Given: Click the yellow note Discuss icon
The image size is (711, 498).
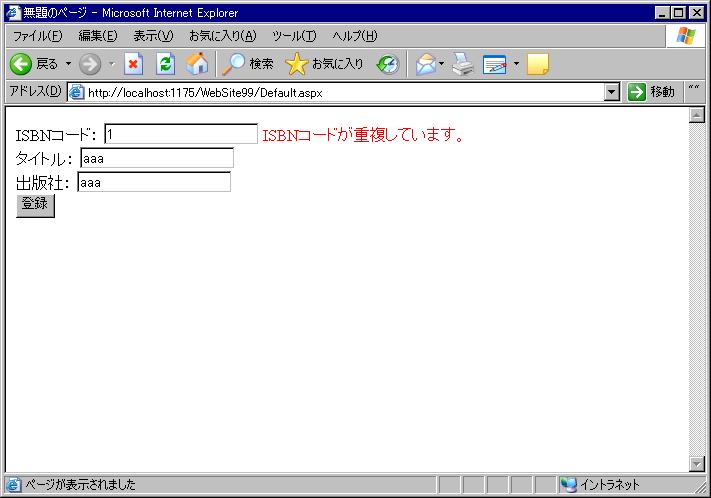Looking at the screenshot, I should 538,64.
